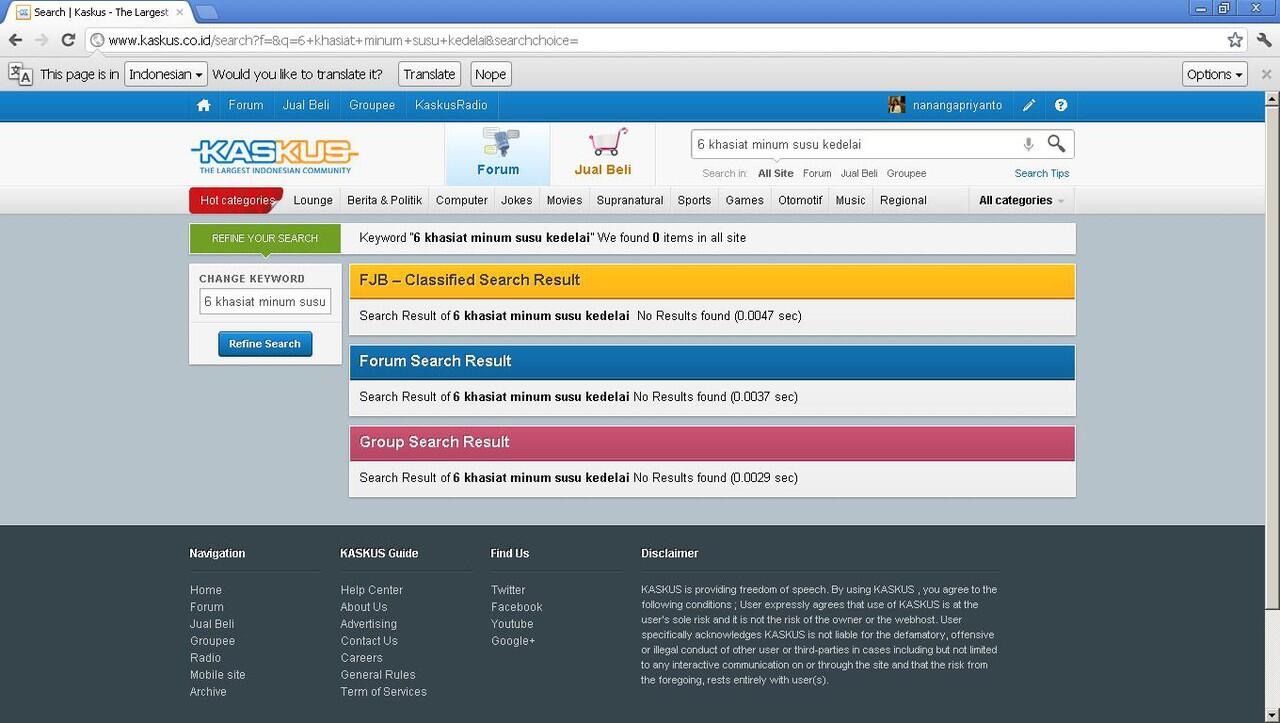Open the Regional category
The height and width of the screenshot is (723, 1280).
pyautogui.click(x=903, y=200)
